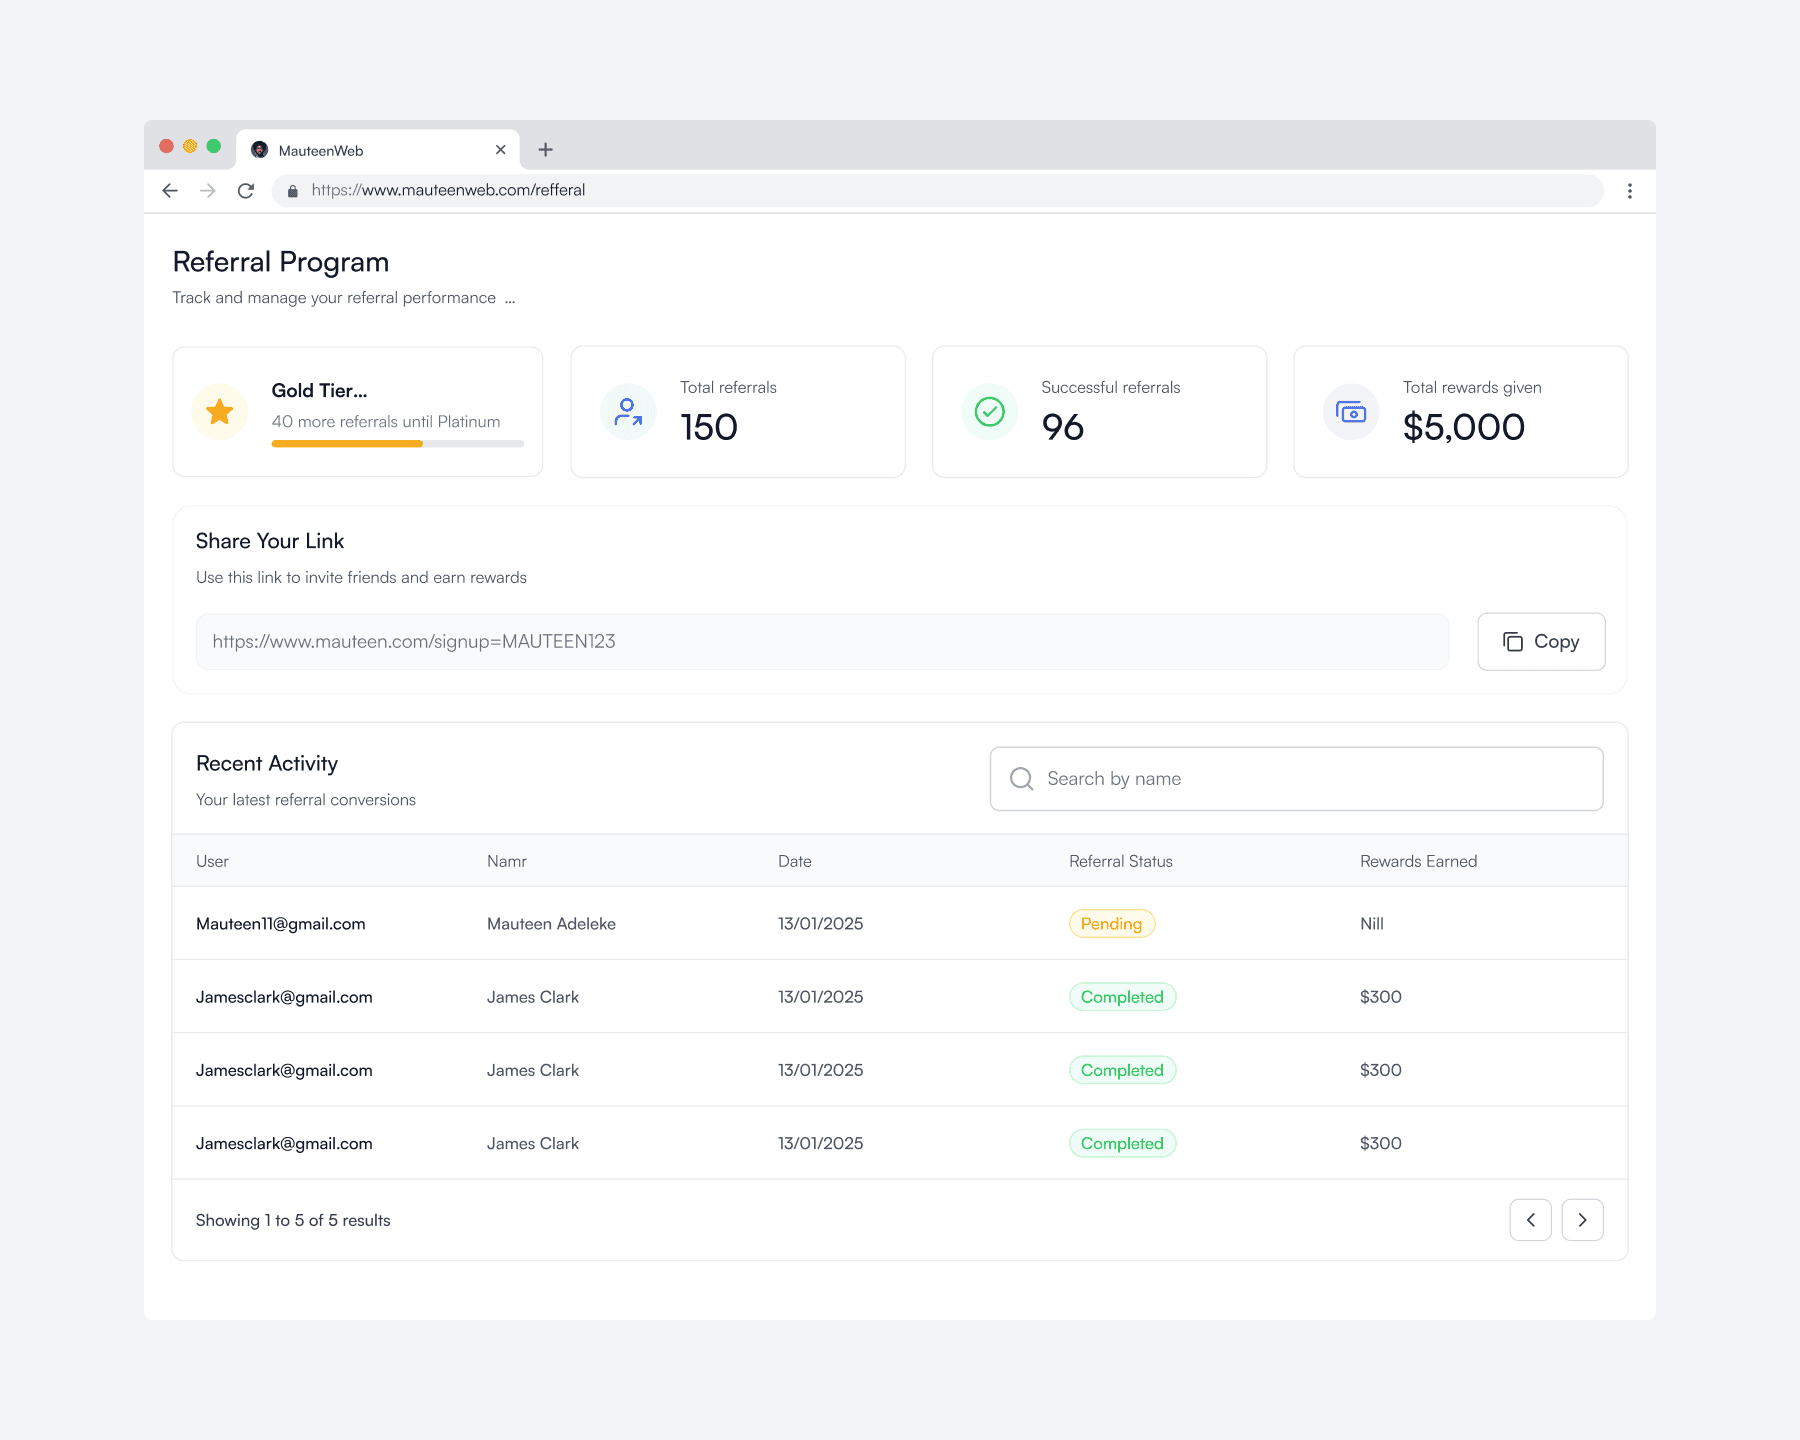Image resolution: width=1800 pixels, height=1440 pixels.
Task: Click the 150 total referrals value
Action: [709, 427]
